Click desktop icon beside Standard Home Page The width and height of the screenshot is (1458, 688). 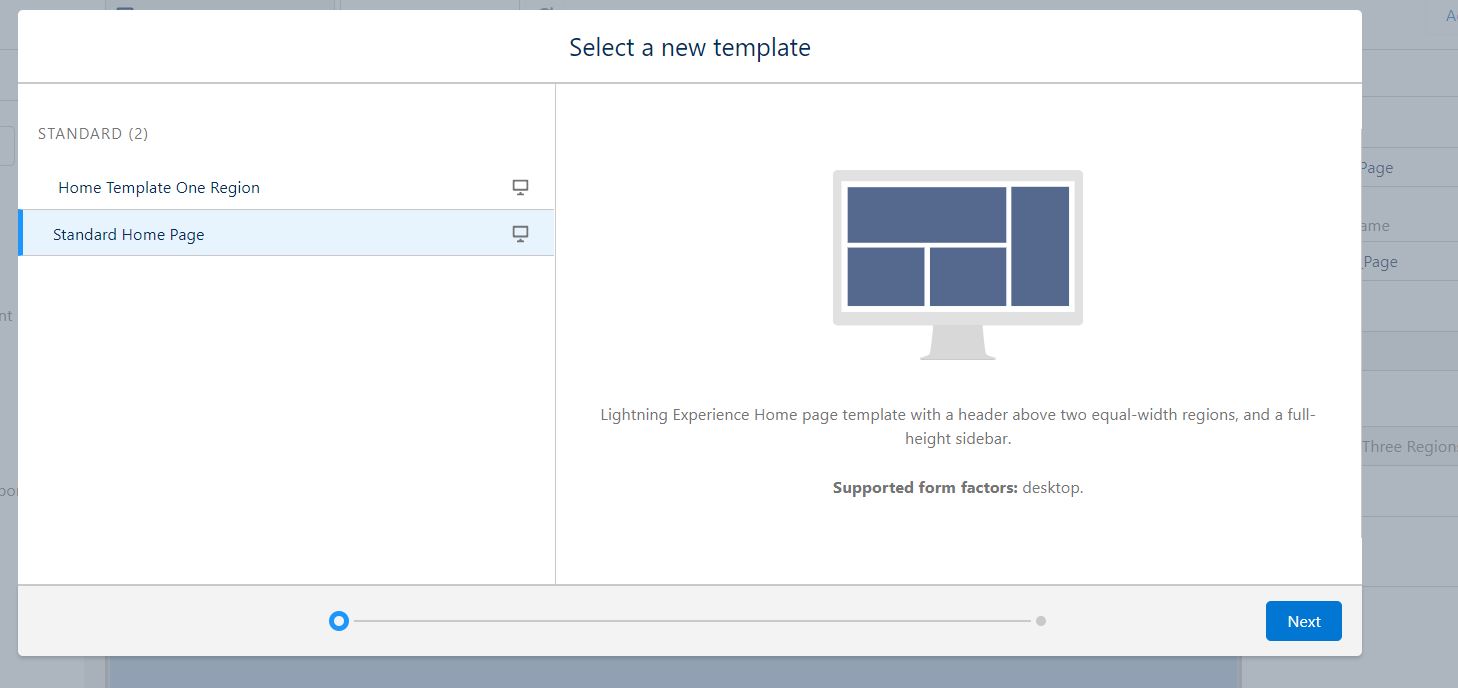pos(520,234)
